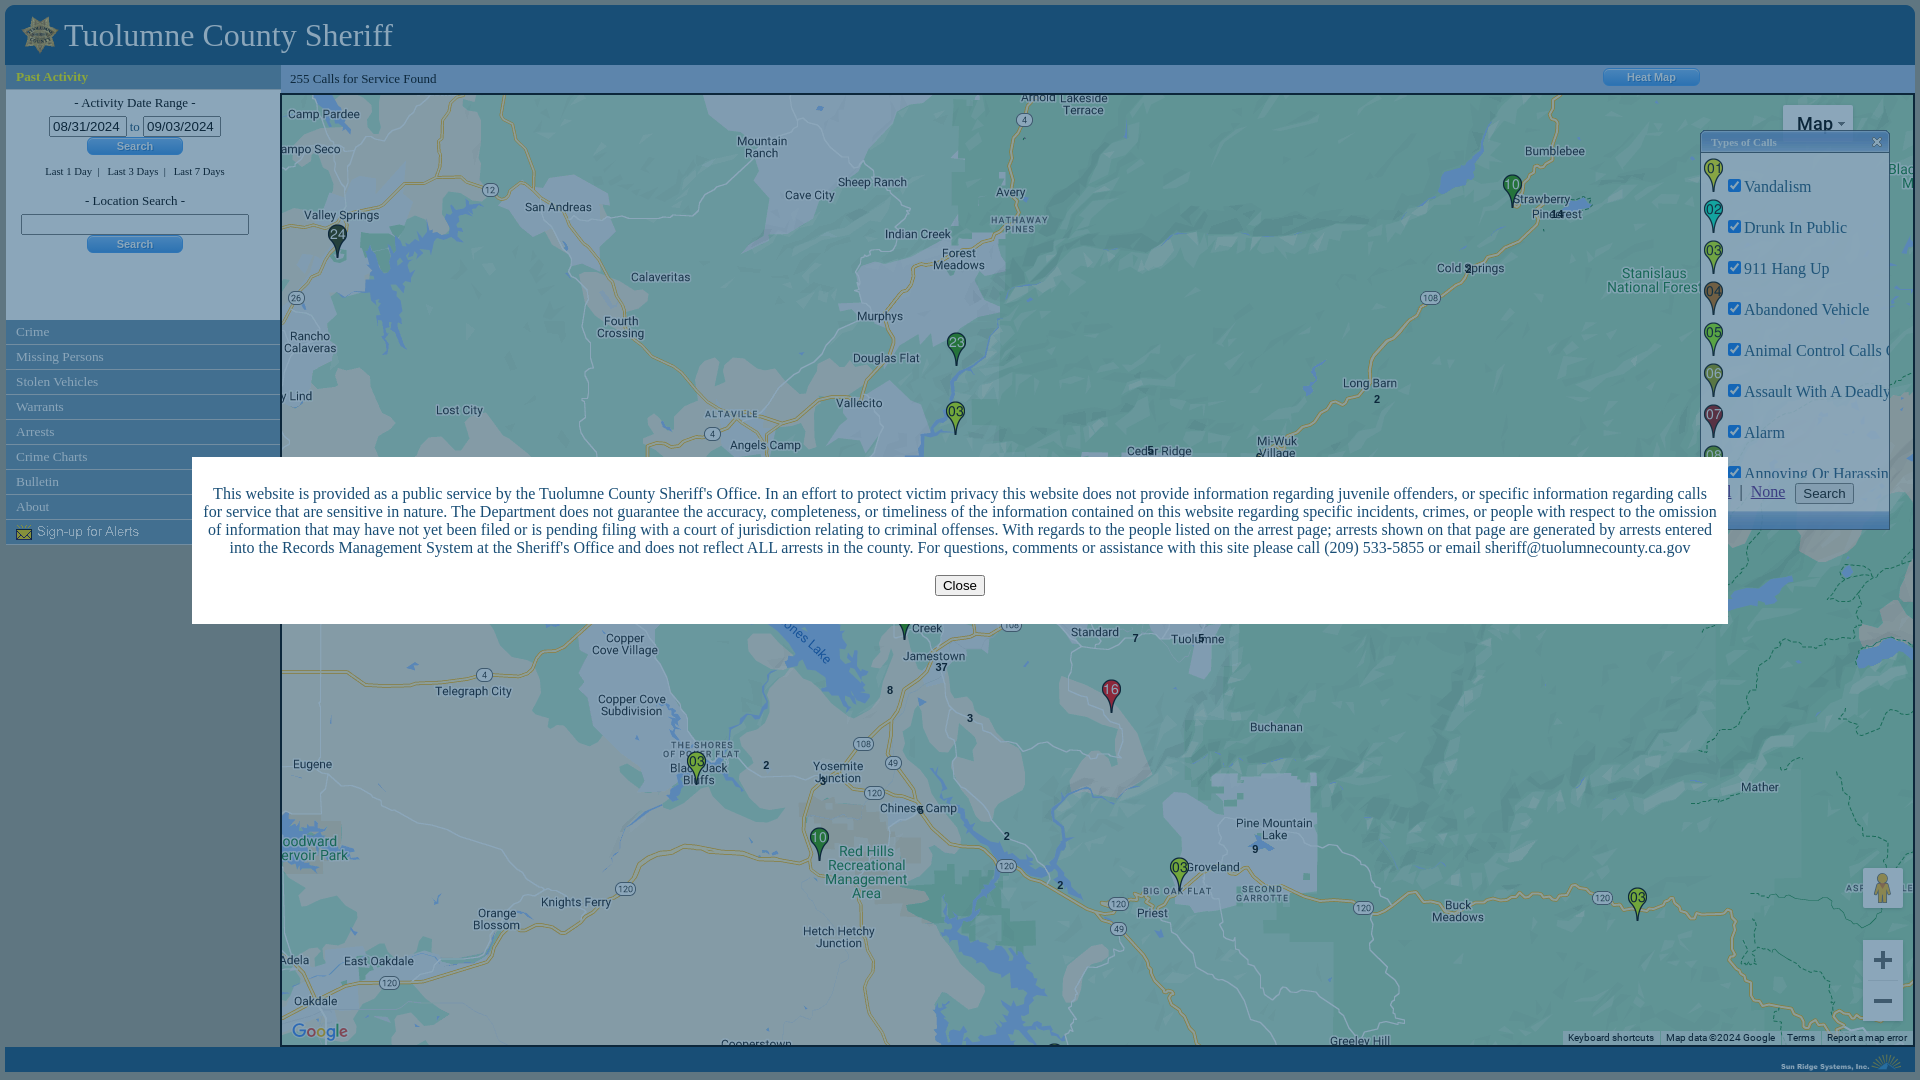Viewport: 1920px width, 1080px height.
Task: Click the 03 911 Hang Up legend pin
Action: coord(1713,258)
